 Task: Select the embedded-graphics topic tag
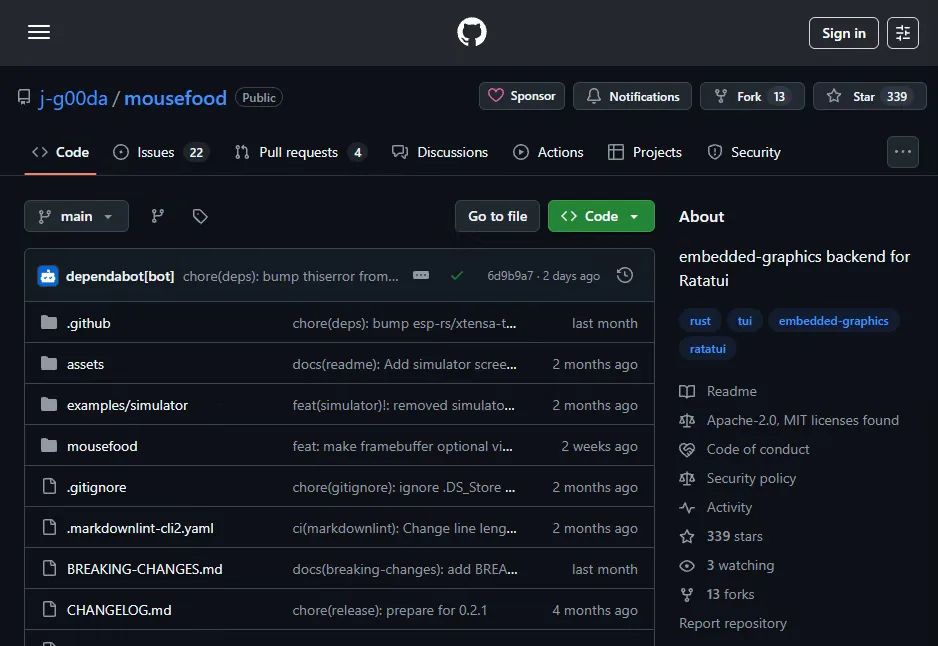click(x=834, y=320)
